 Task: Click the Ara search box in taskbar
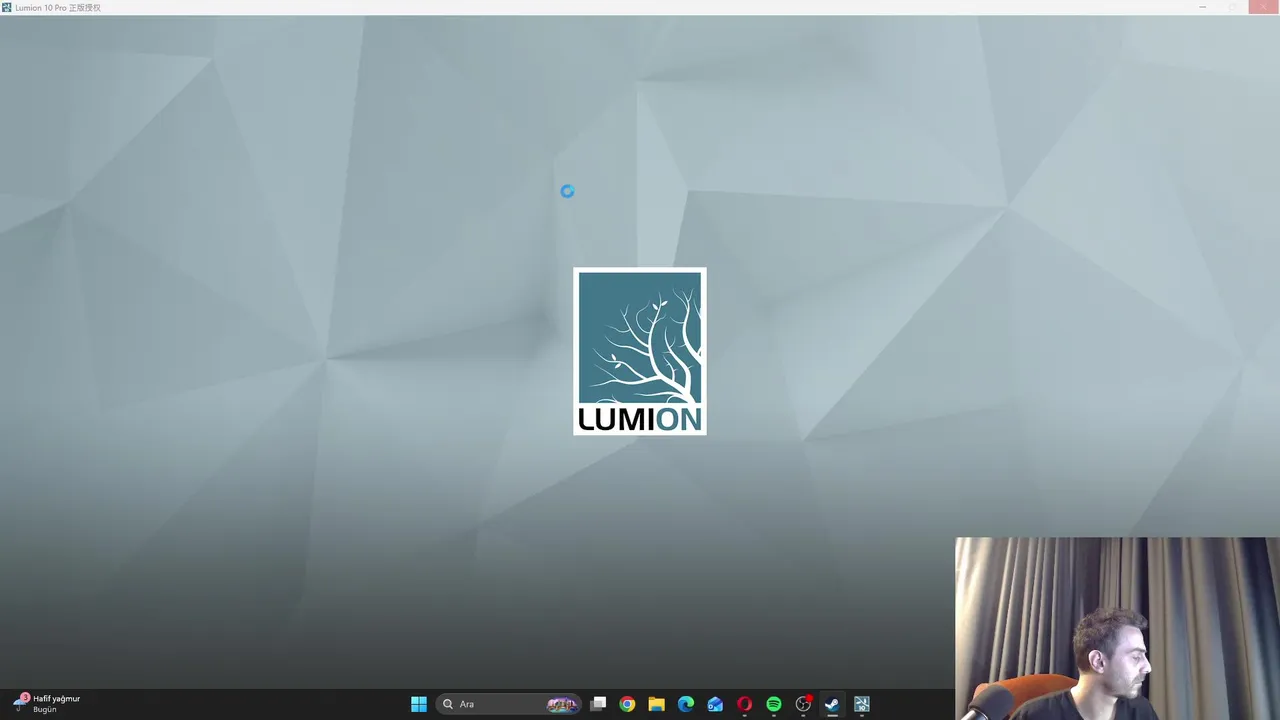pyautogui.click(x=509, y=704)
